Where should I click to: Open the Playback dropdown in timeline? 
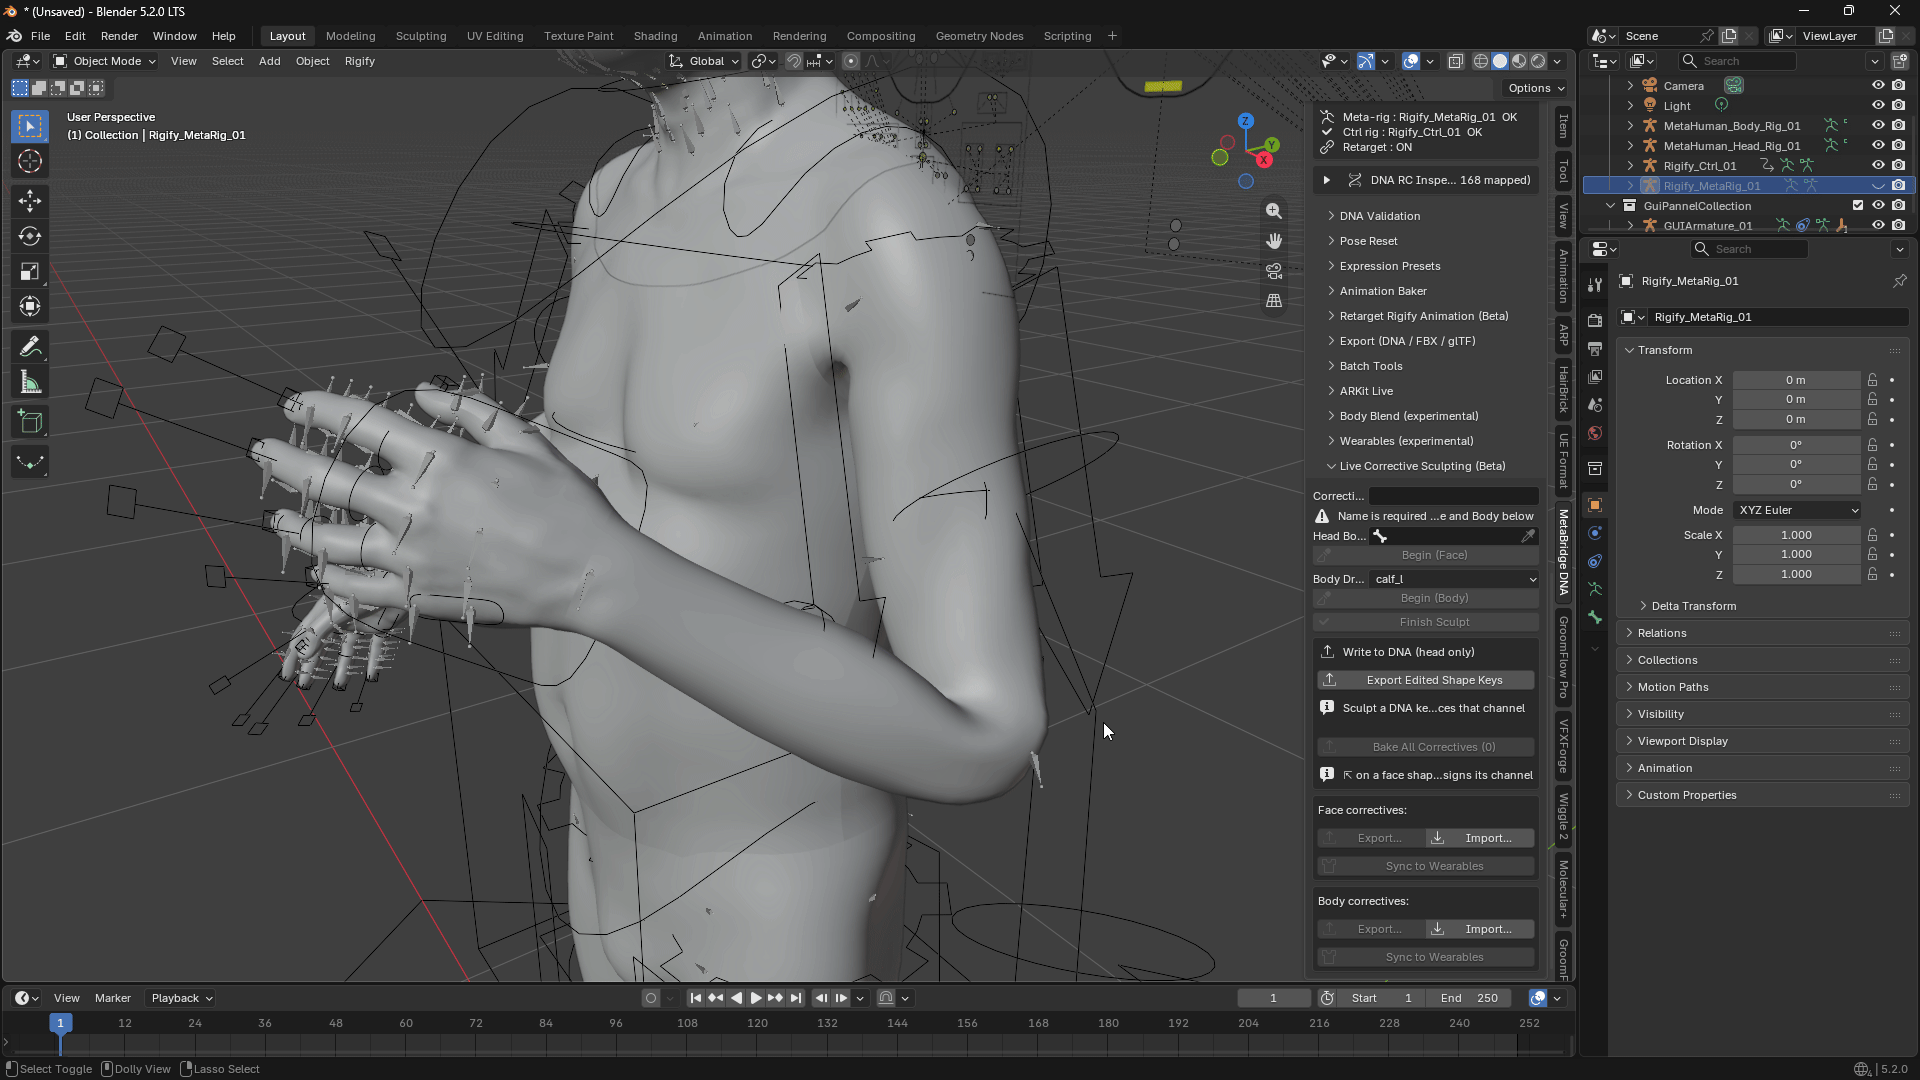[182, 998]
